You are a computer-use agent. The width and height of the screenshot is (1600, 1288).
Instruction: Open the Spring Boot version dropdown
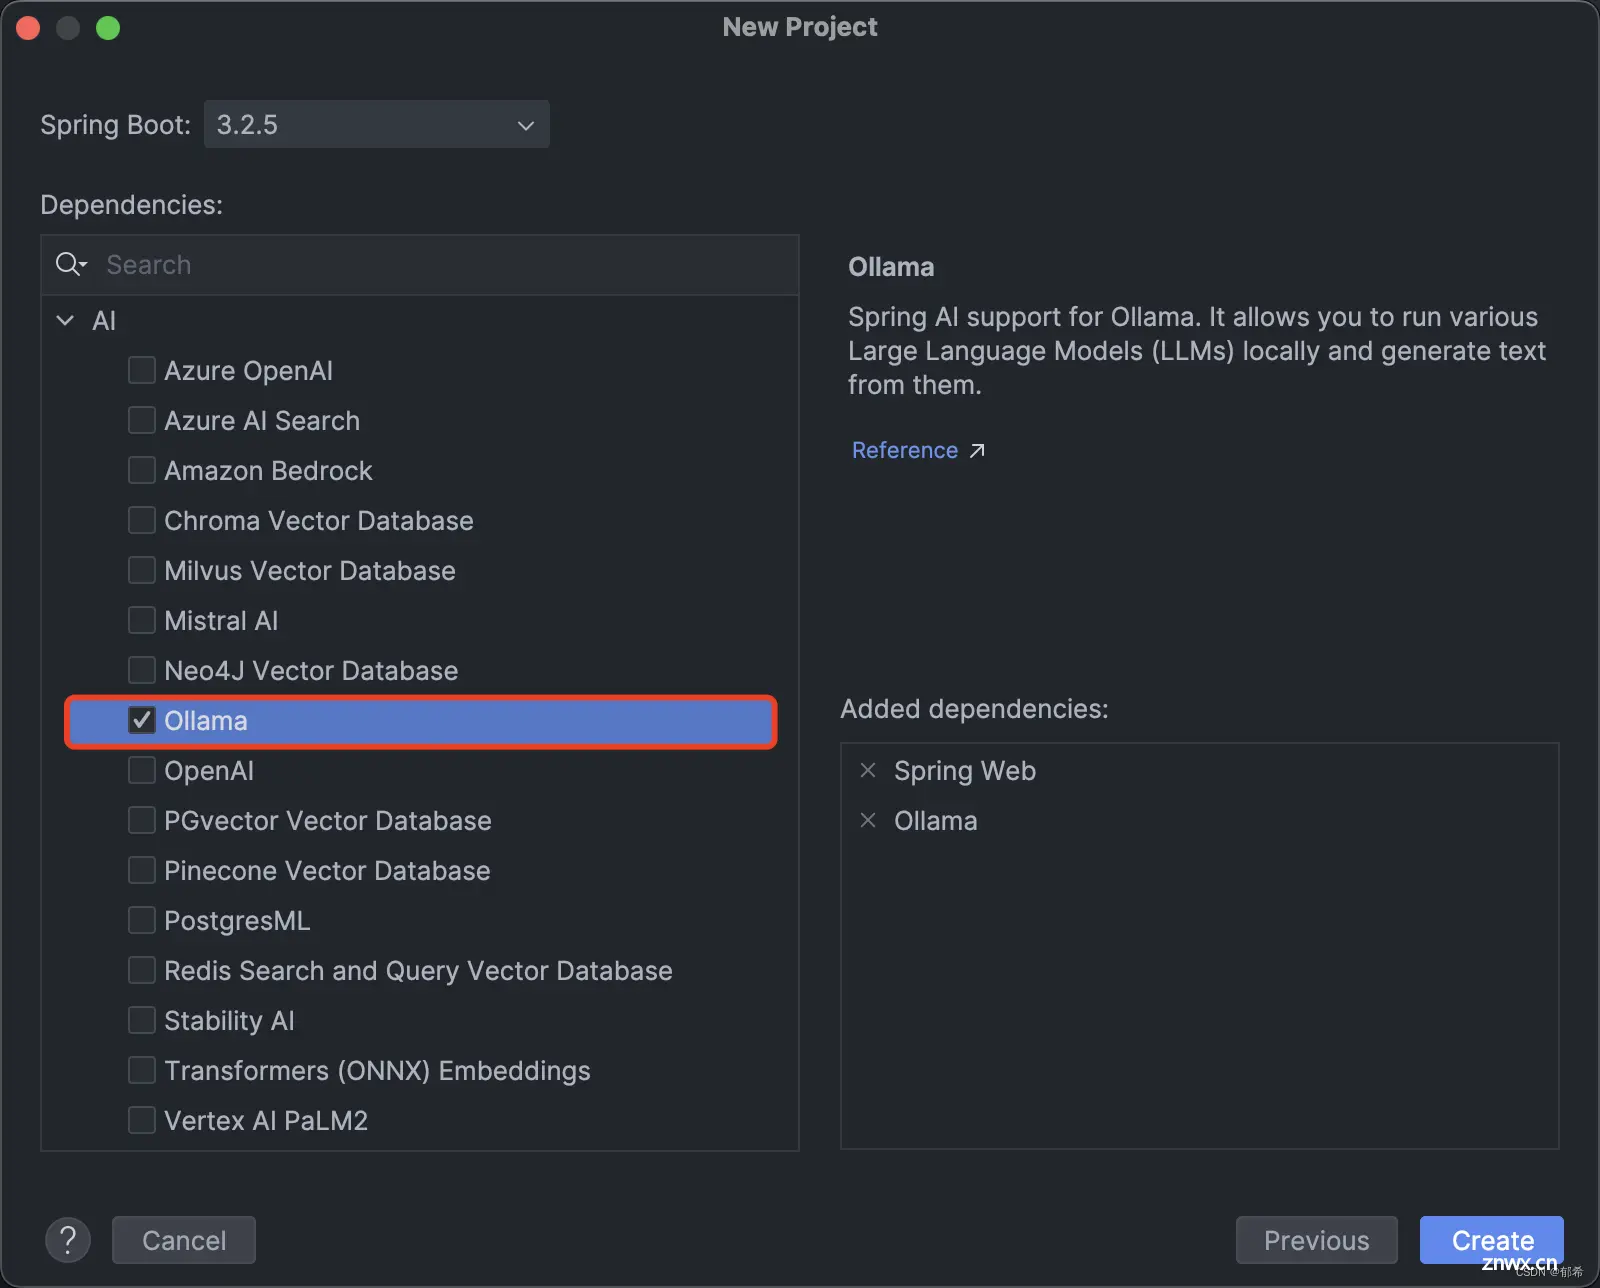tap(377, 124)
